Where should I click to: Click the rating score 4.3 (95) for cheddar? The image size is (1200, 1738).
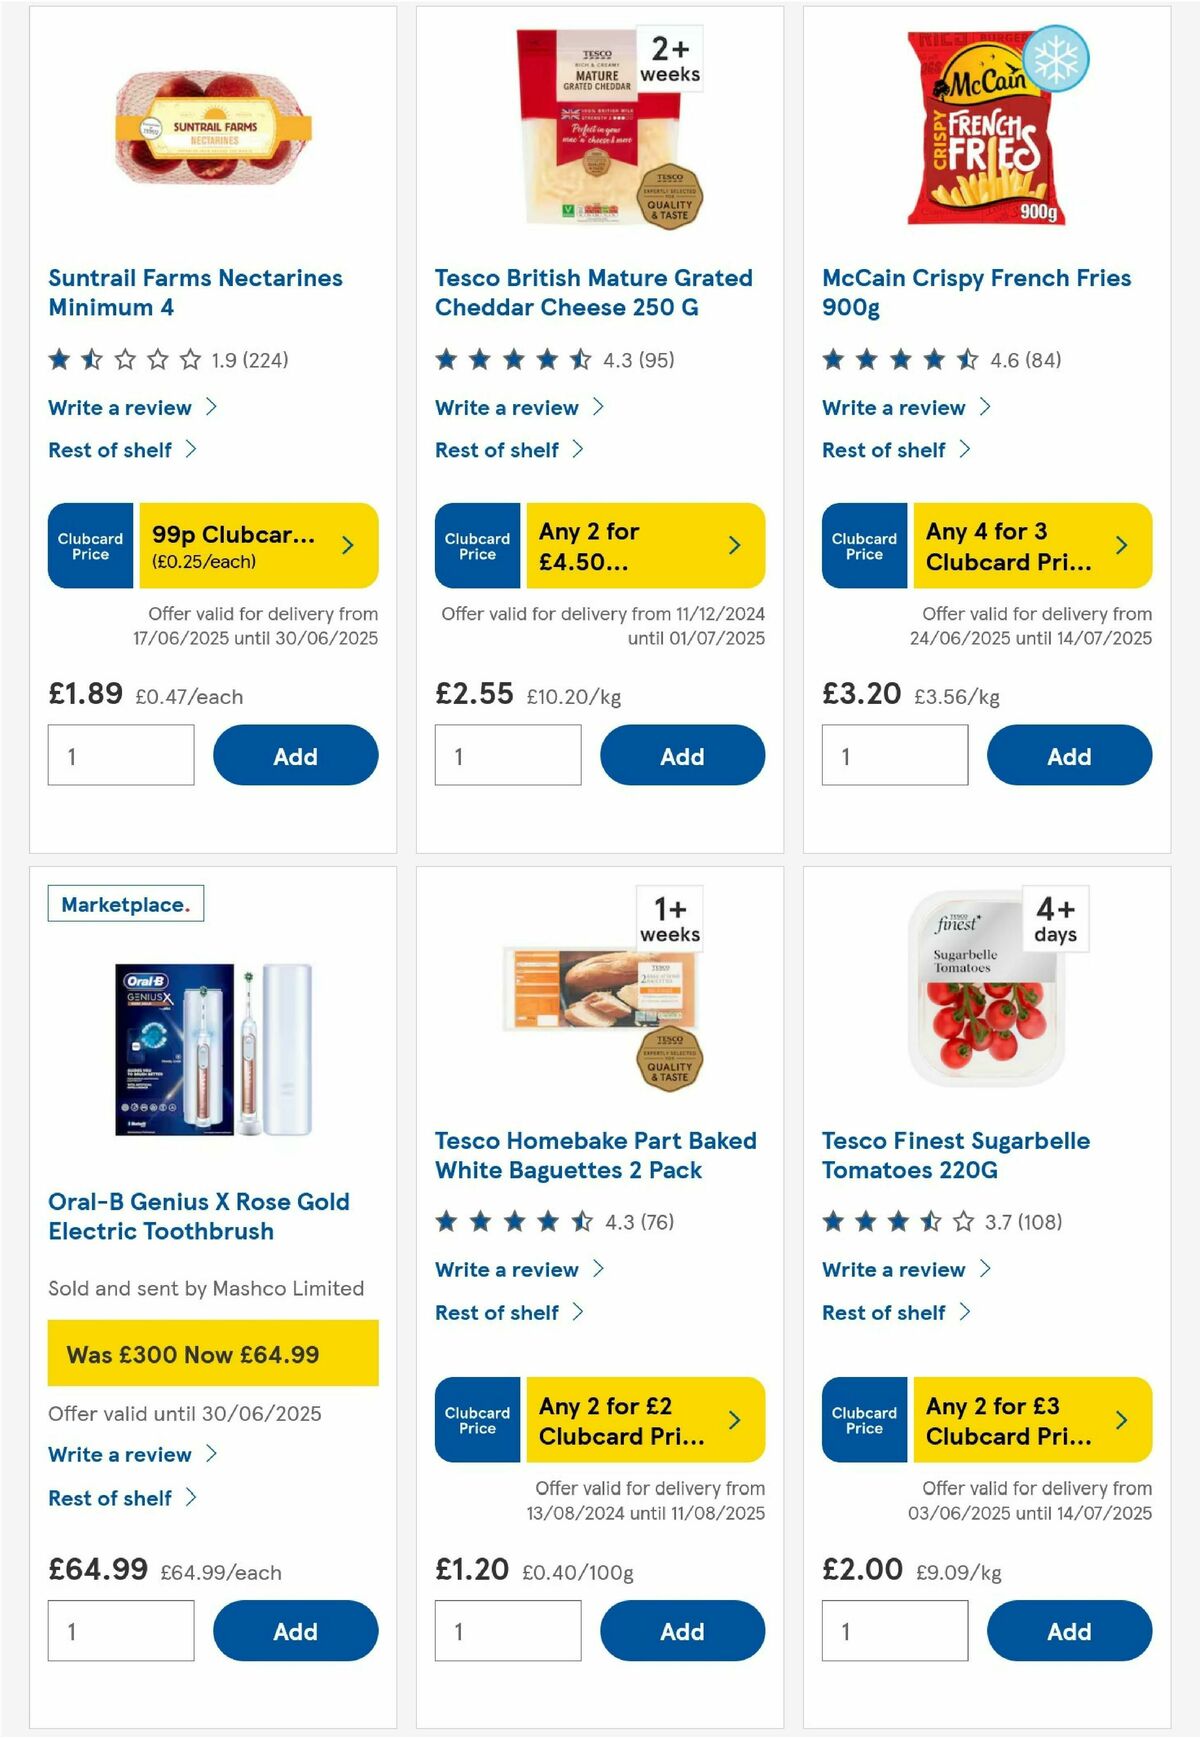click(x=638, y=362)
